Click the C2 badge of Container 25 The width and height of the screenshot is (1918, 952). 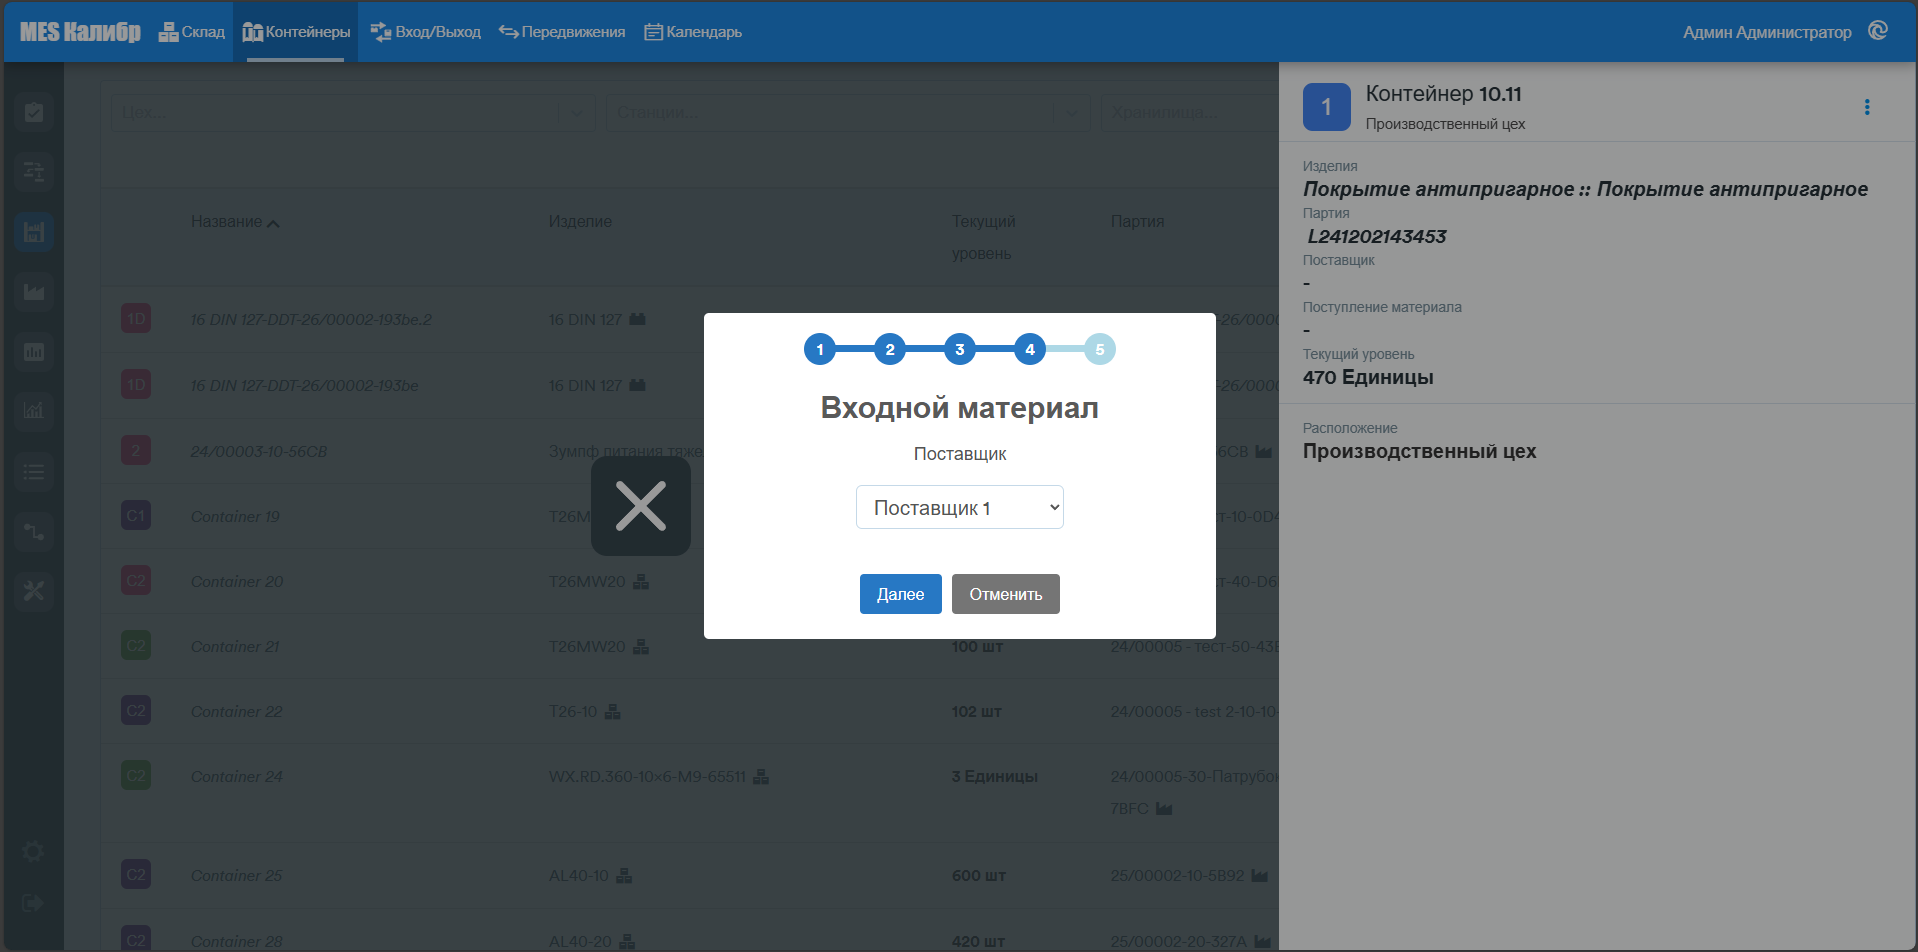point(136,875)
